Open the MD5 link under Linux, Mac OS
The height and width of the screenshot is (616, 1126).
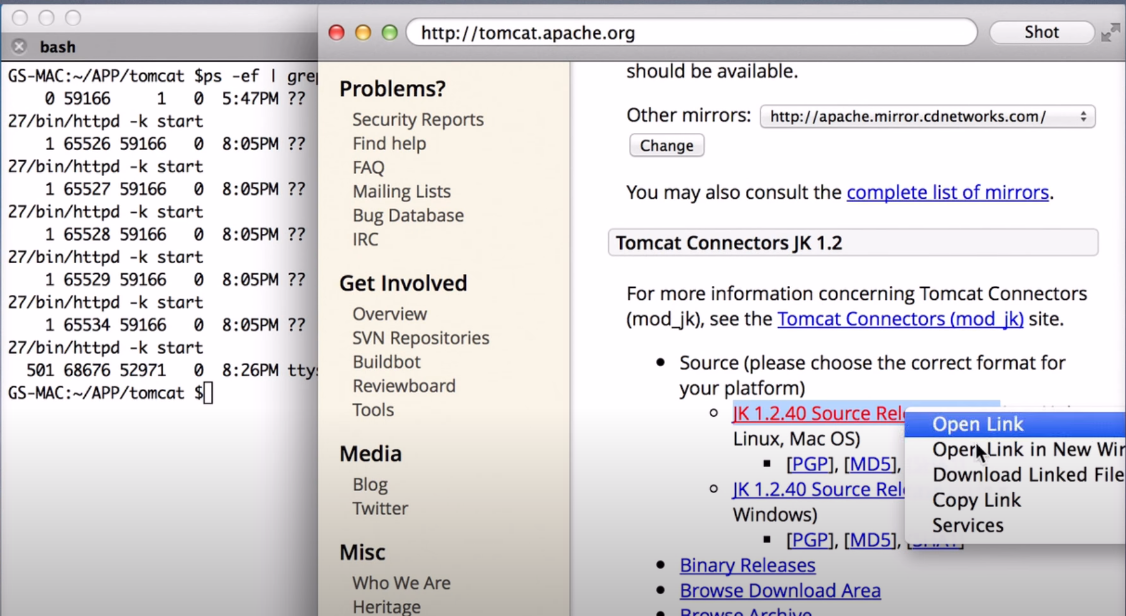(x=870, y=465)
